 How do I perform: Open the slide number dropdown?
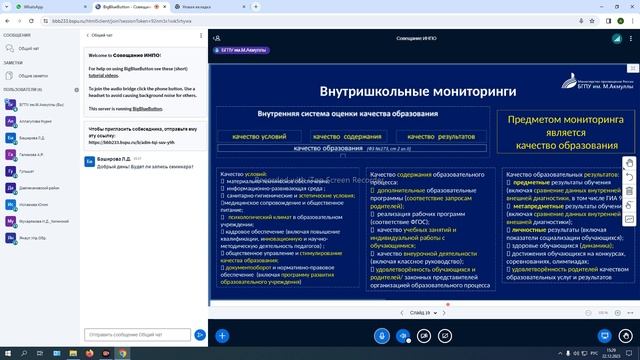[423, 313]
